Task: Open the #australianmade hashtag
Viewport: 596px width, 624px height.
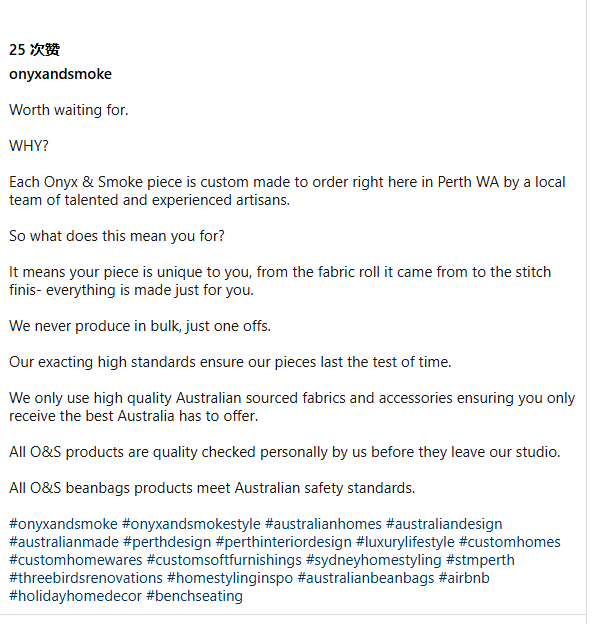Action: (x=64, y=542)
